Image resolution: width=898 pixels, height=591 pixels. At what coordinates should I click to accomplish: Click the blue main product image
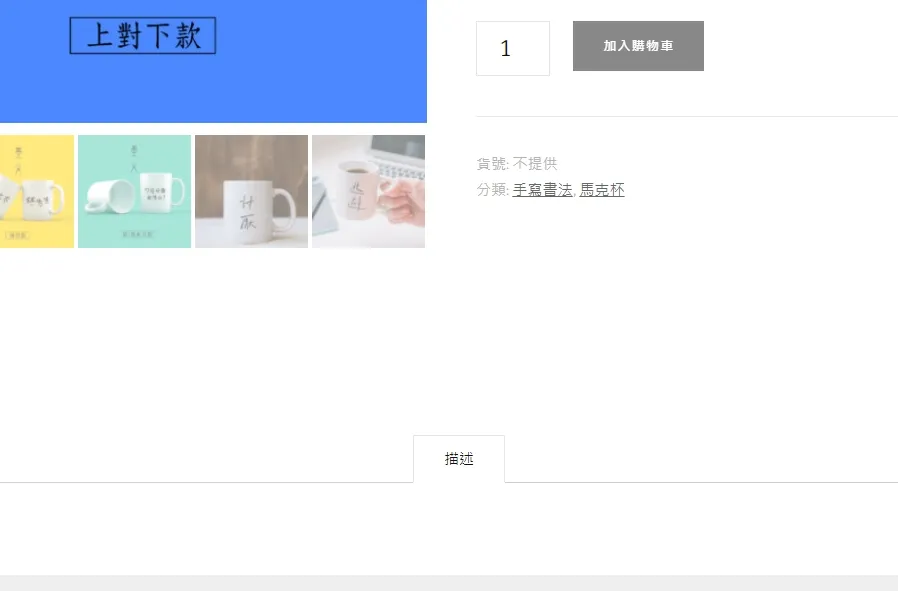coord(213,61)
